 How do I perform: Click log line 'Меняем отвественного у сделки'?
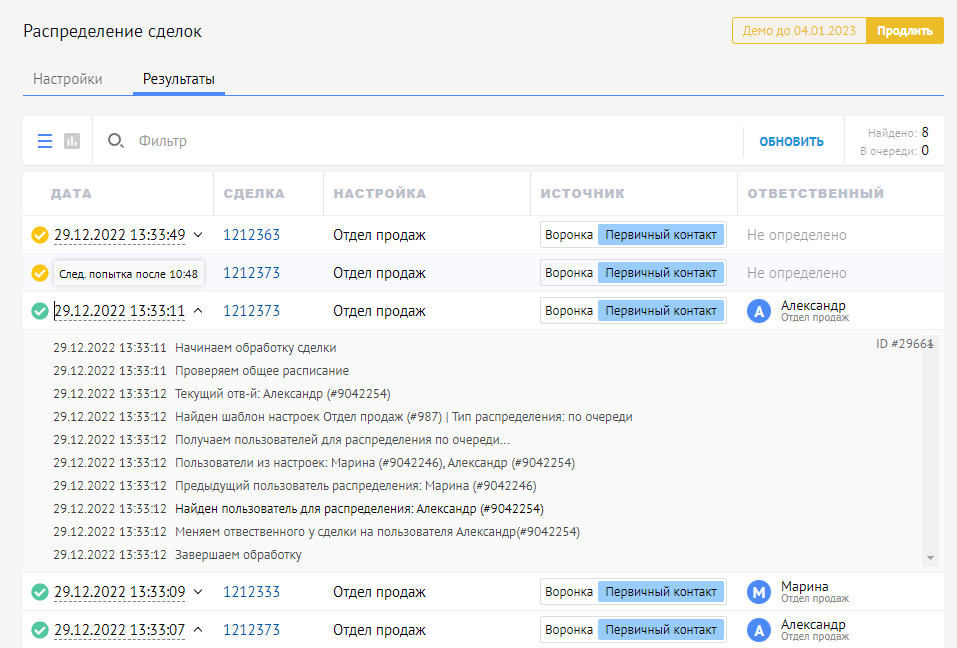point(377,532)
